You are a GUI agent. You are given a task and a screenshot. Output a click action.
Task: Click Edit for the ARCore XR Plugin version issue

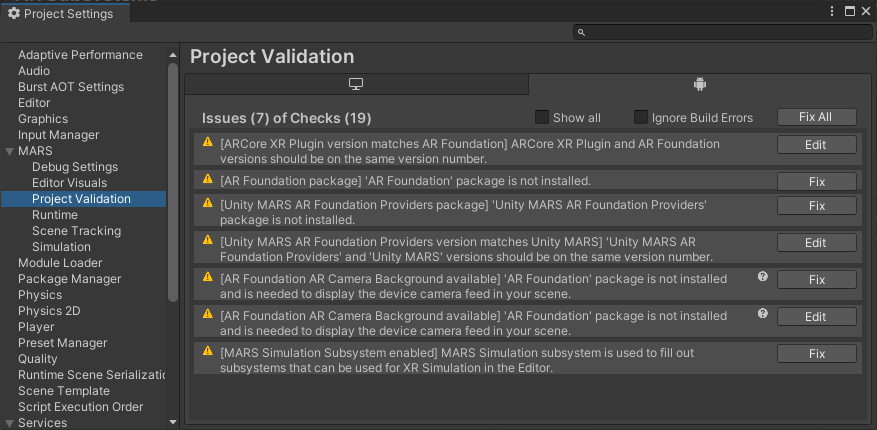(816, 145)
